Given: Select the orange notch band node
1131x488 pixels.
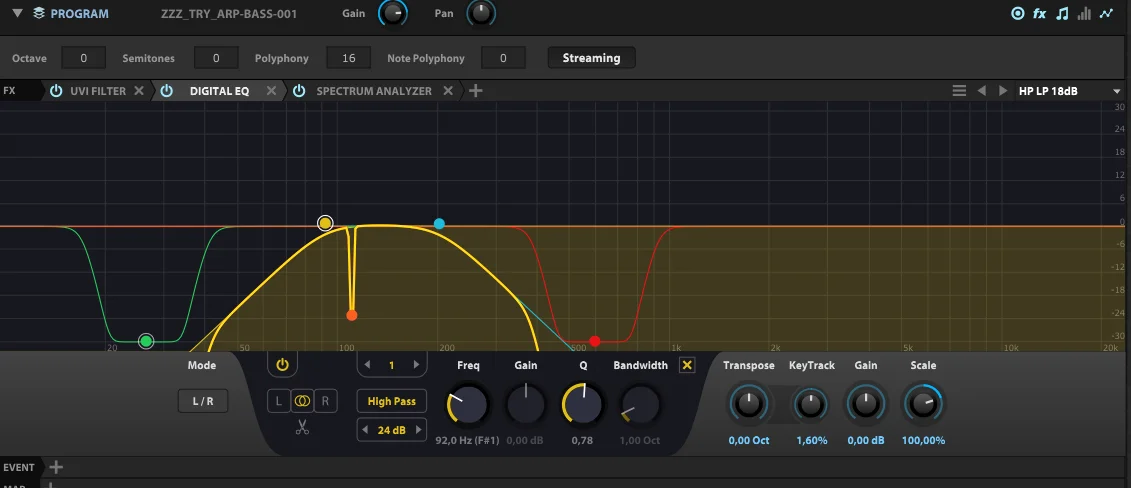Looking at the screenshot, I should pyautogui.click(x=351, y=315).
